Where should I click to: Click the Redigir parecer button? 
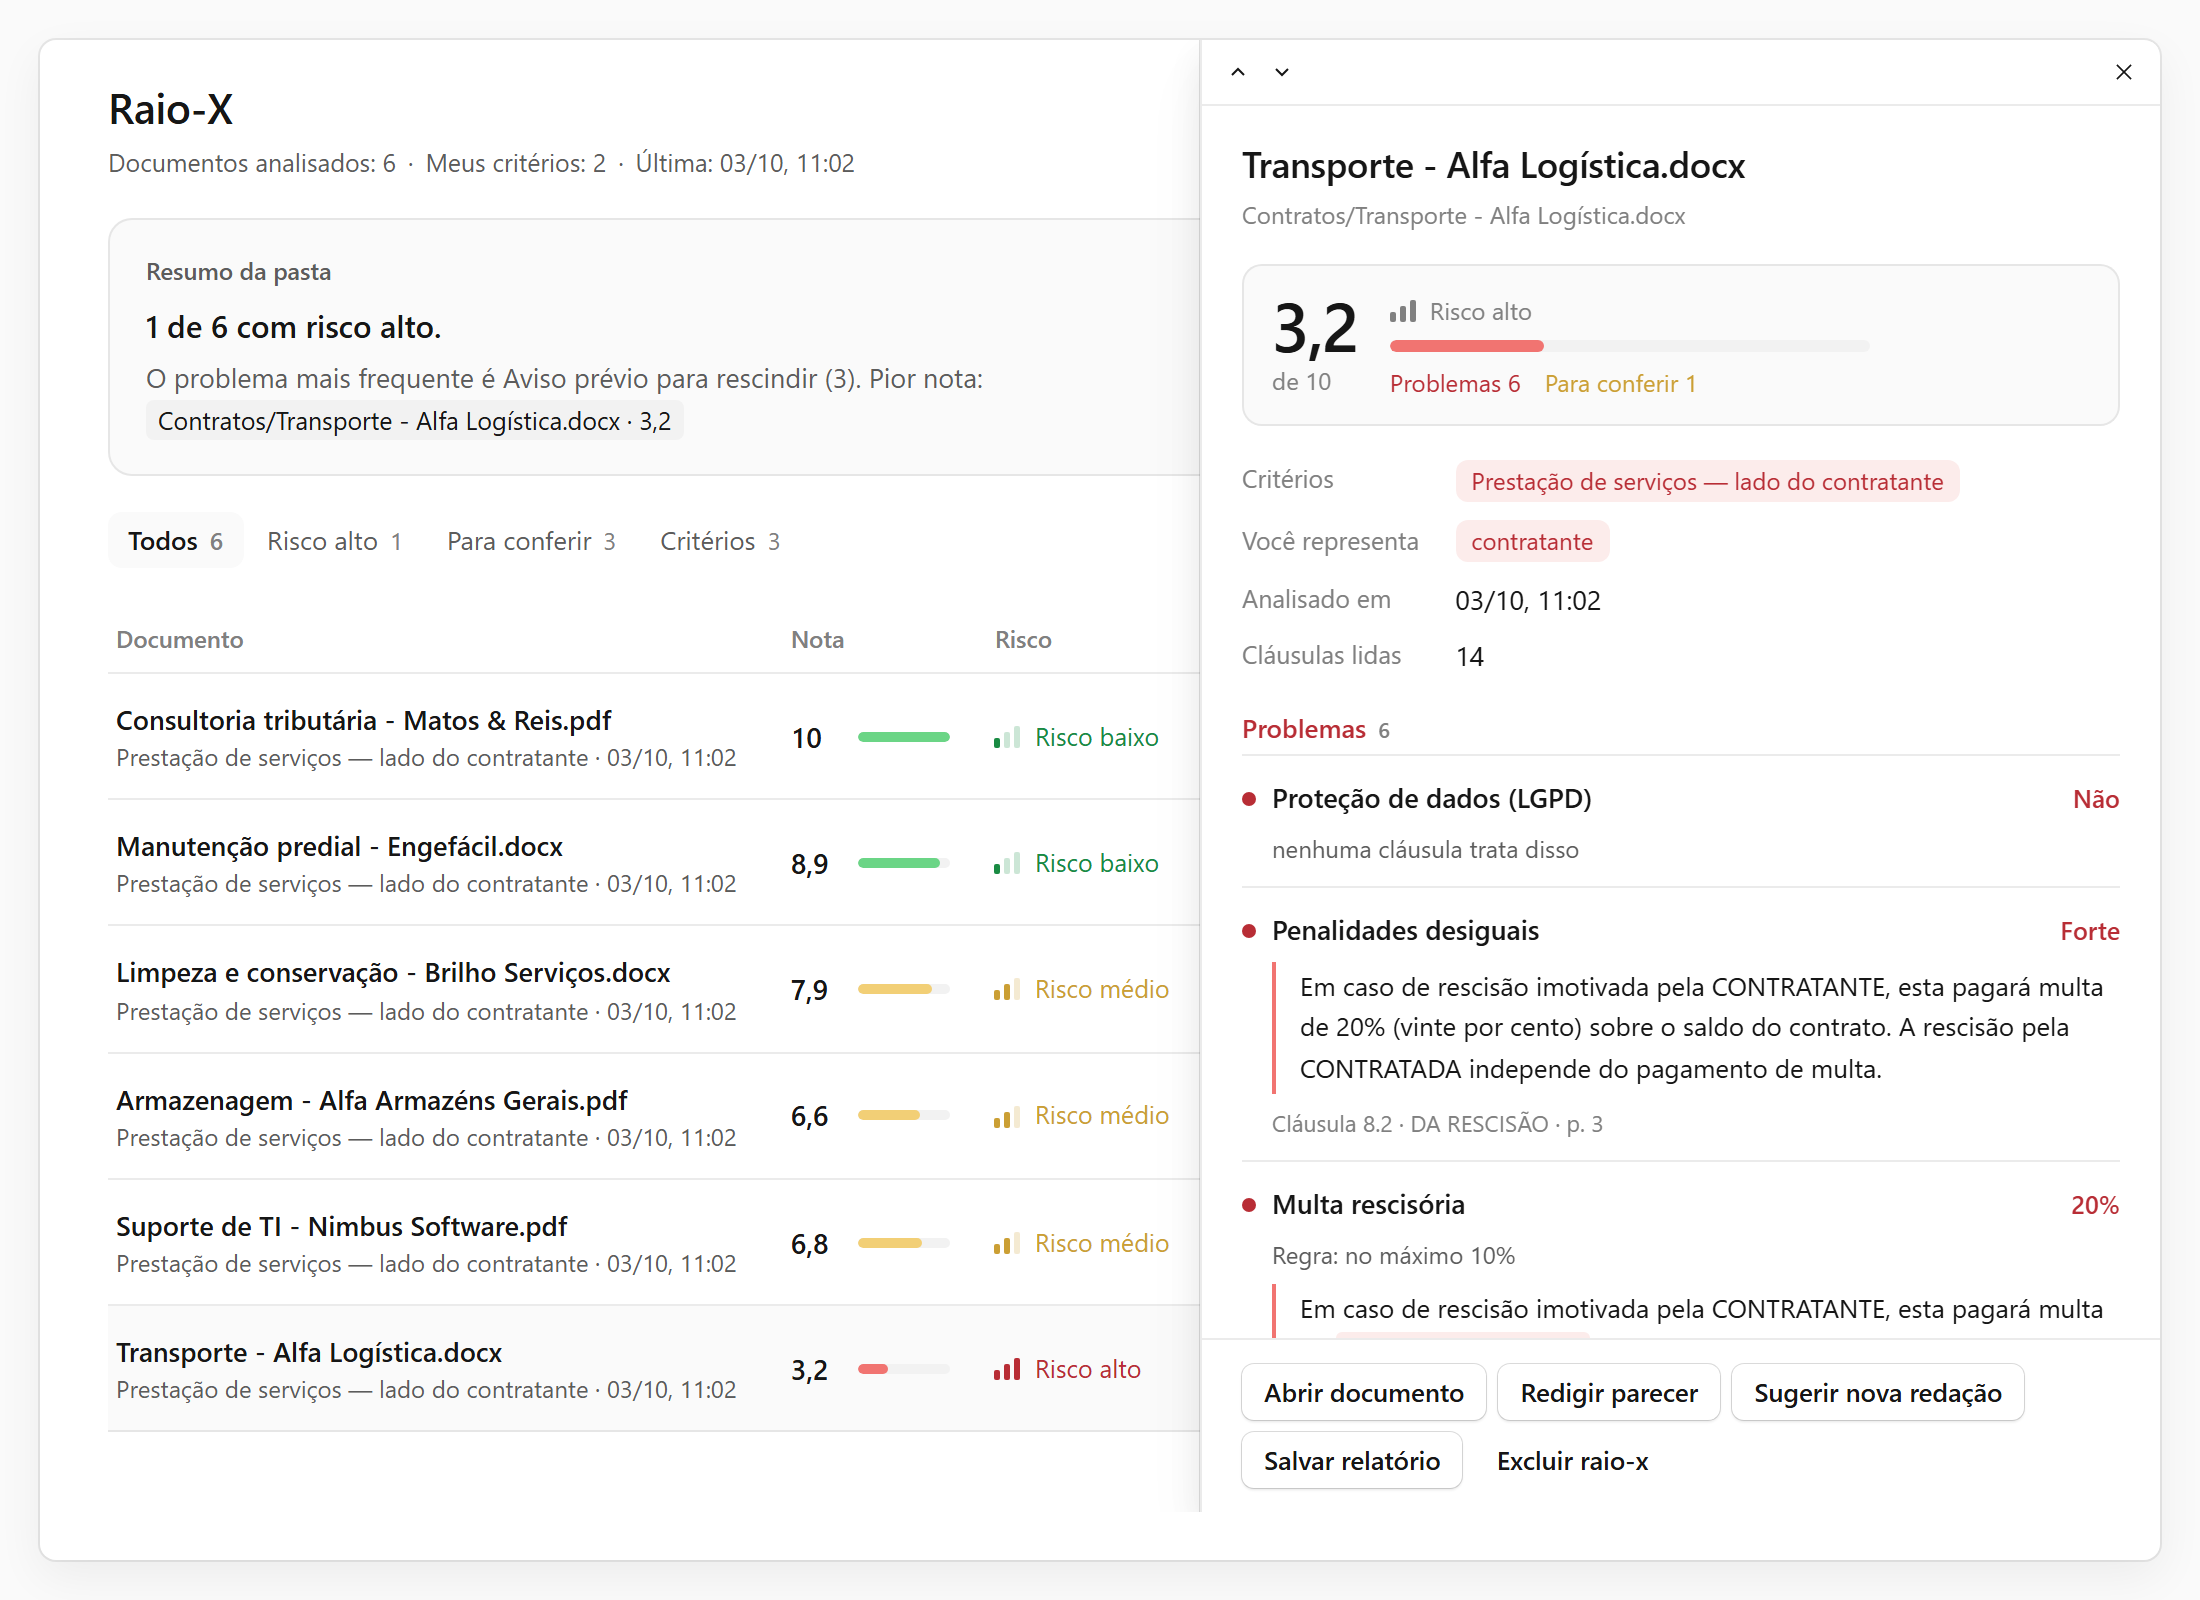[x=1609, y=1392]
